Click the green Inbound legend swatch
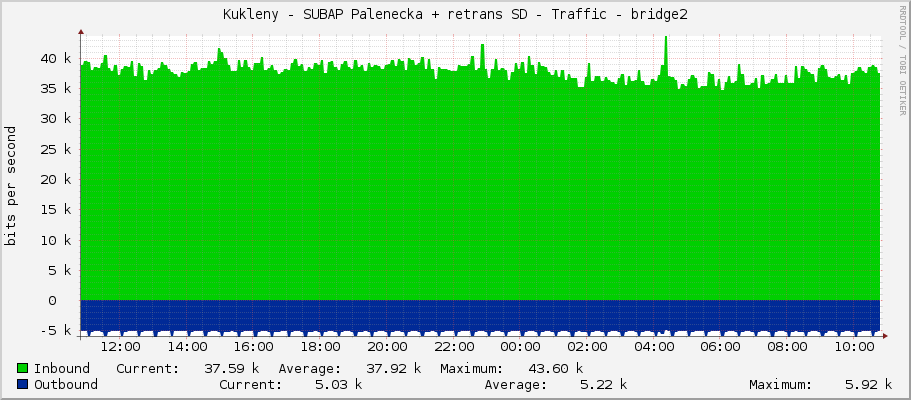Image resolution: width=911 pixels, height=400 pixels. (23, 368)
